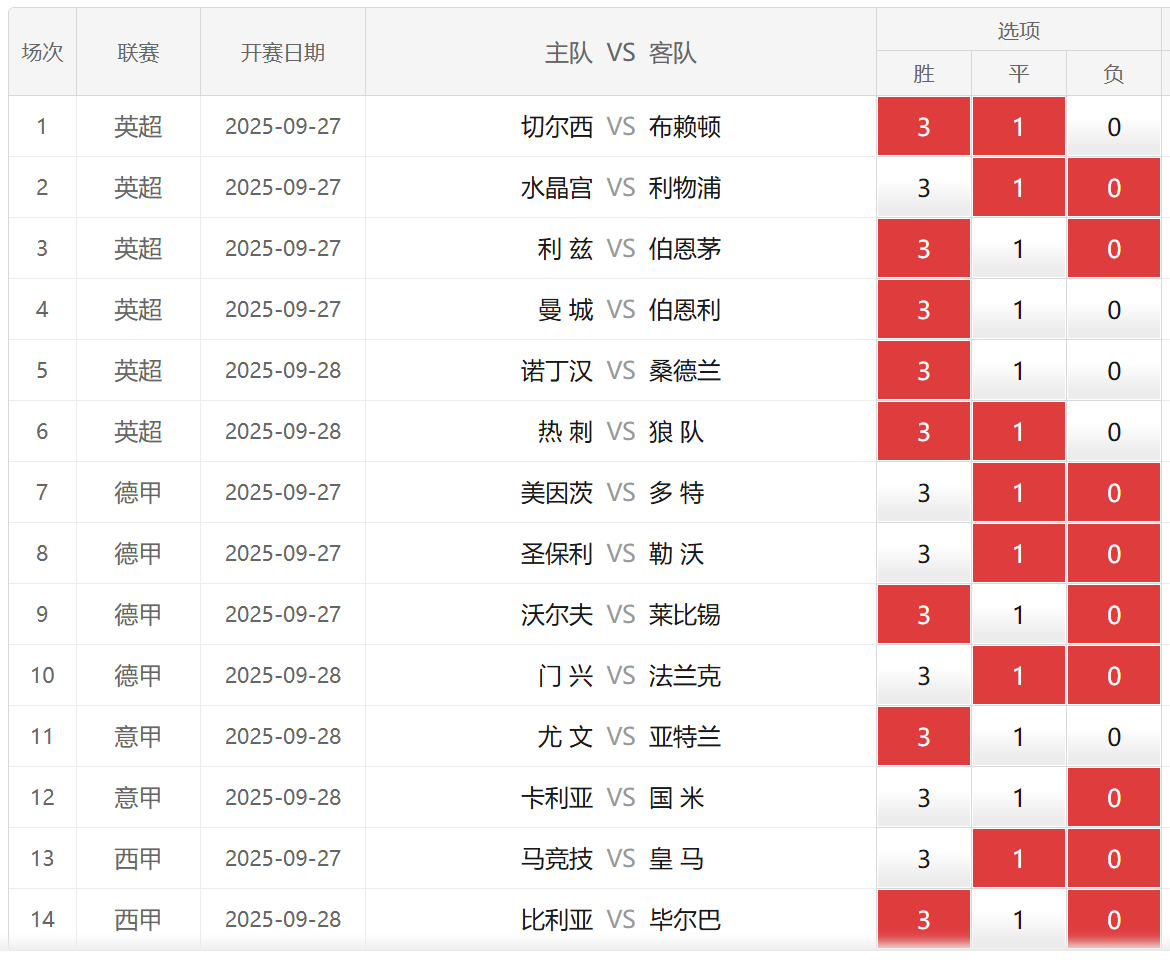This screenshot has width=1170, height=960.
Task: Enable 胜 (3) for 门兴 VS 法兰克
Action: click(923, 676)
